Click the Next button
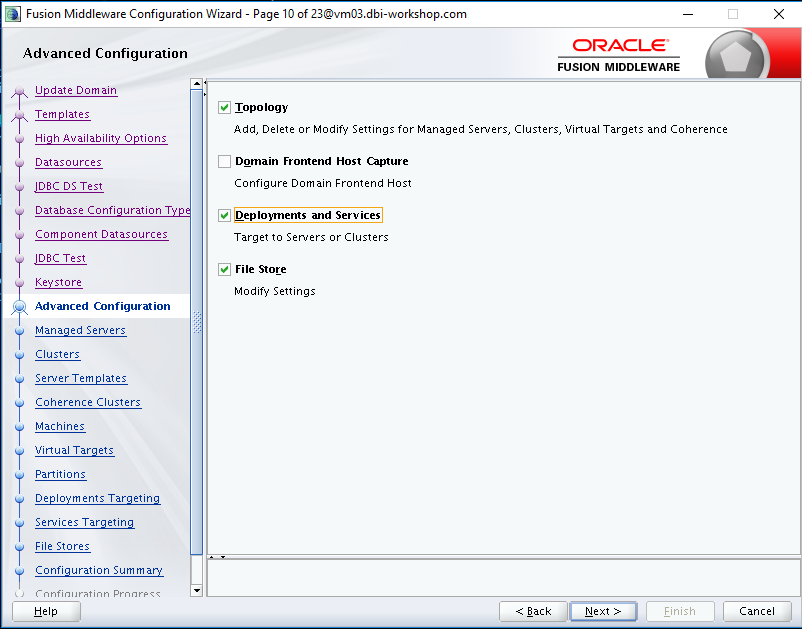 (x=603, y=611)
